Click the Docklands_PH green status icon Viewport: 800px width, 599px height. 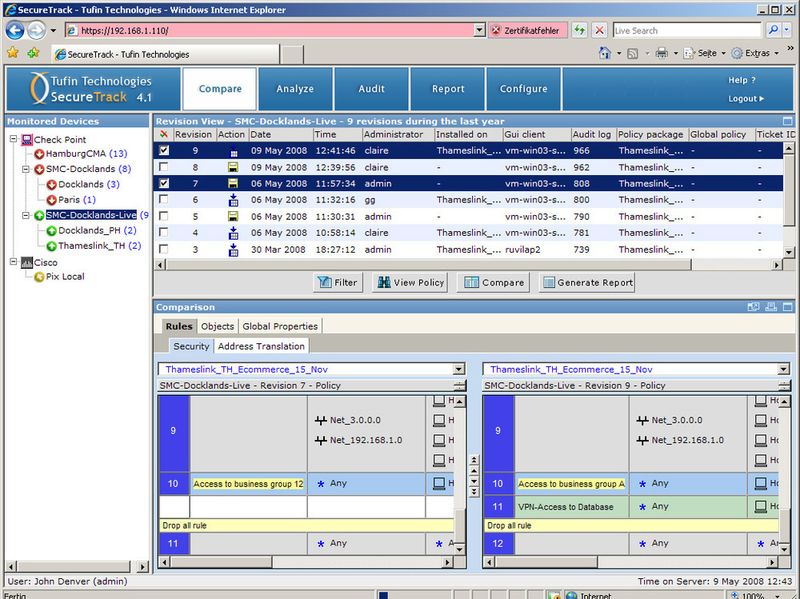pos(52,231)
